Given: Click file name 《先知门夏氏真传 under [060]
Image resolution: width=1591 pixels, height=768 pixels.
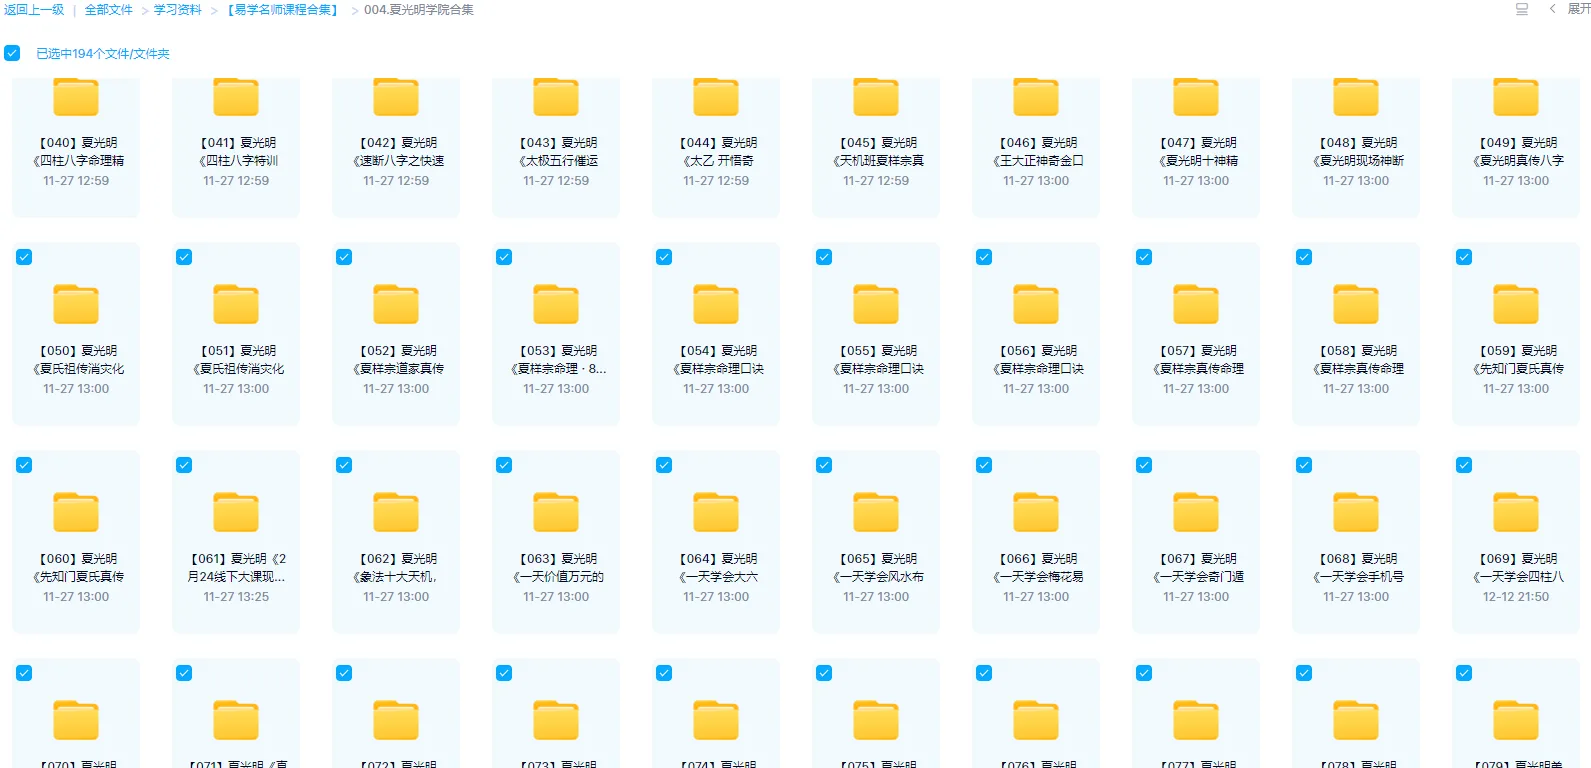Looking at the screenshot, I should [x=78, y=577].
